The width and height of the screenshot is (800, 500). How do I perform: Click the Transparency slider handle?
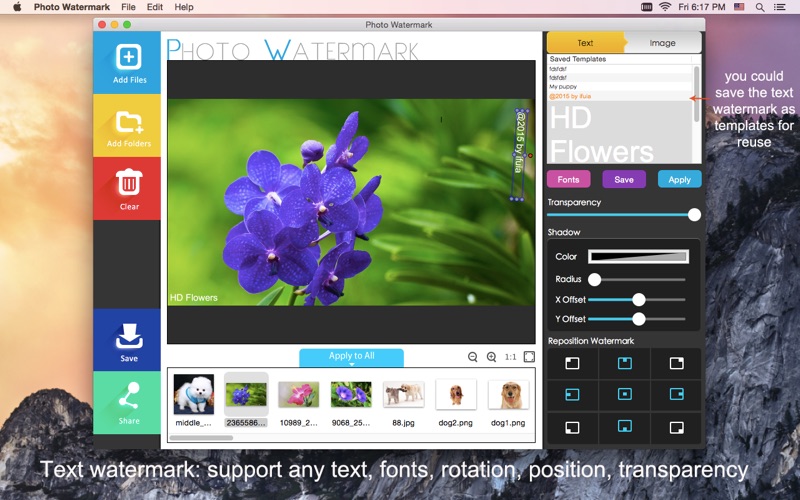pyautogui.click(x=694, y=215)
